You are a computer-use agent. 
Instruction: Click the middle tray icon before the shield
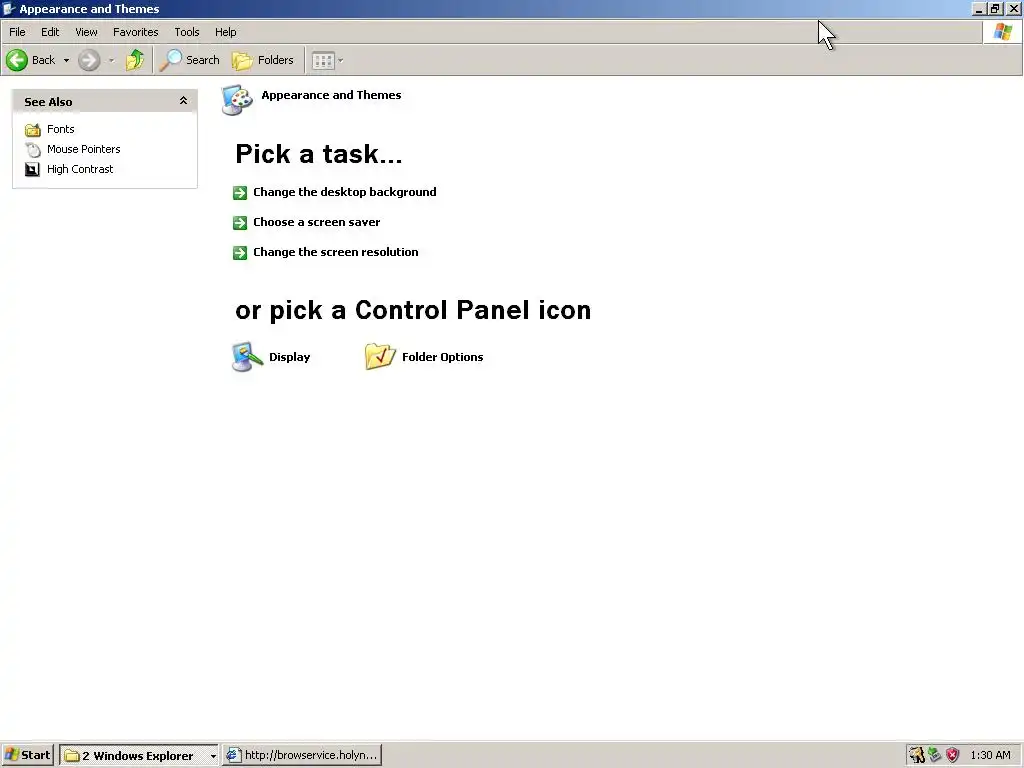tap(935, 755)
